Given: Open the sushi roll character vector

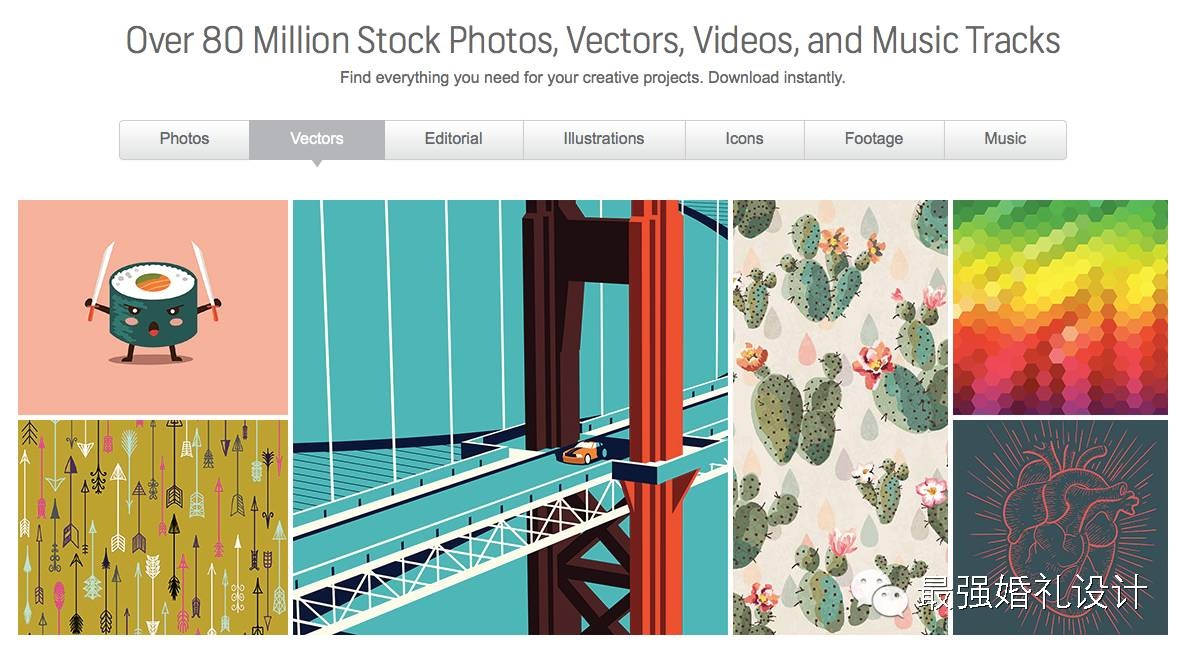Looking at the screenshot, I should [153, 306].
